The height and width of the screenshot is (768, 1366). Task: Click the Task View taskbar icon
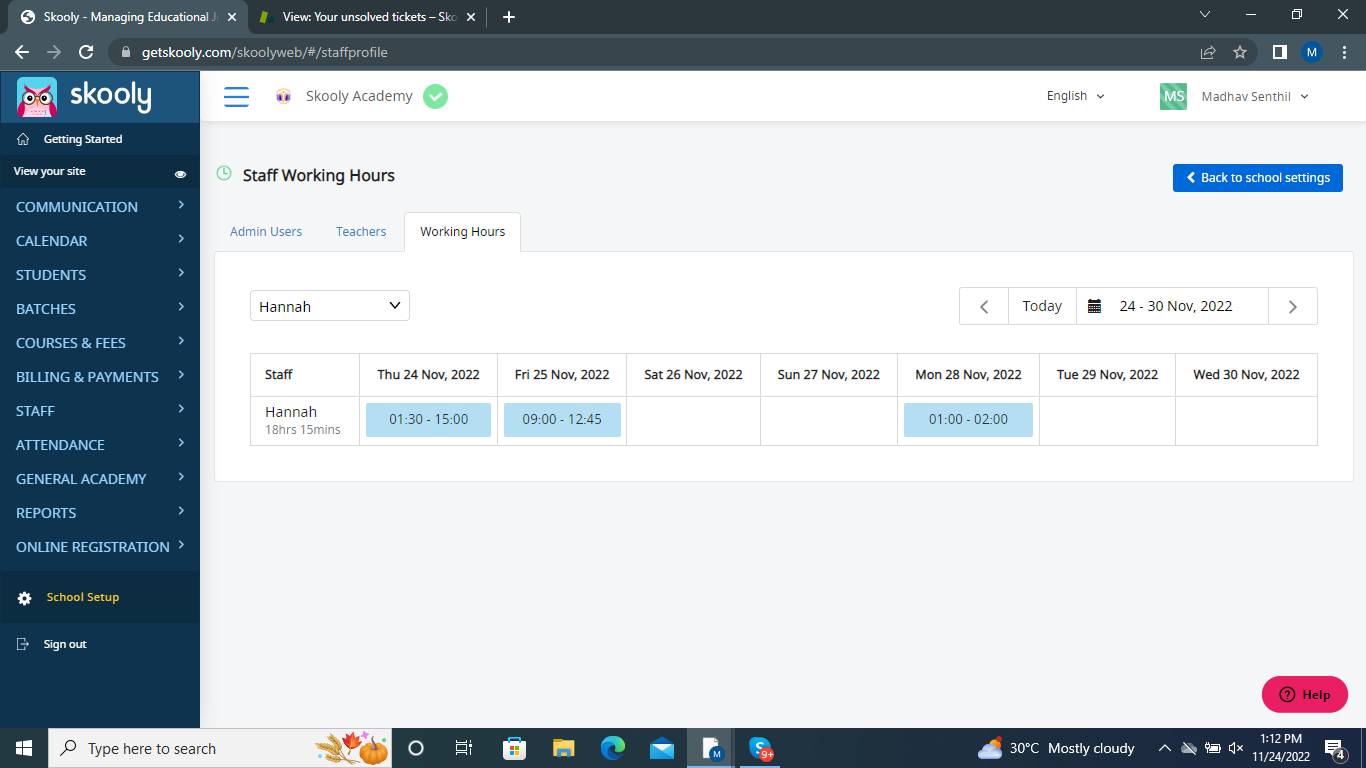[x=464, y=748]
